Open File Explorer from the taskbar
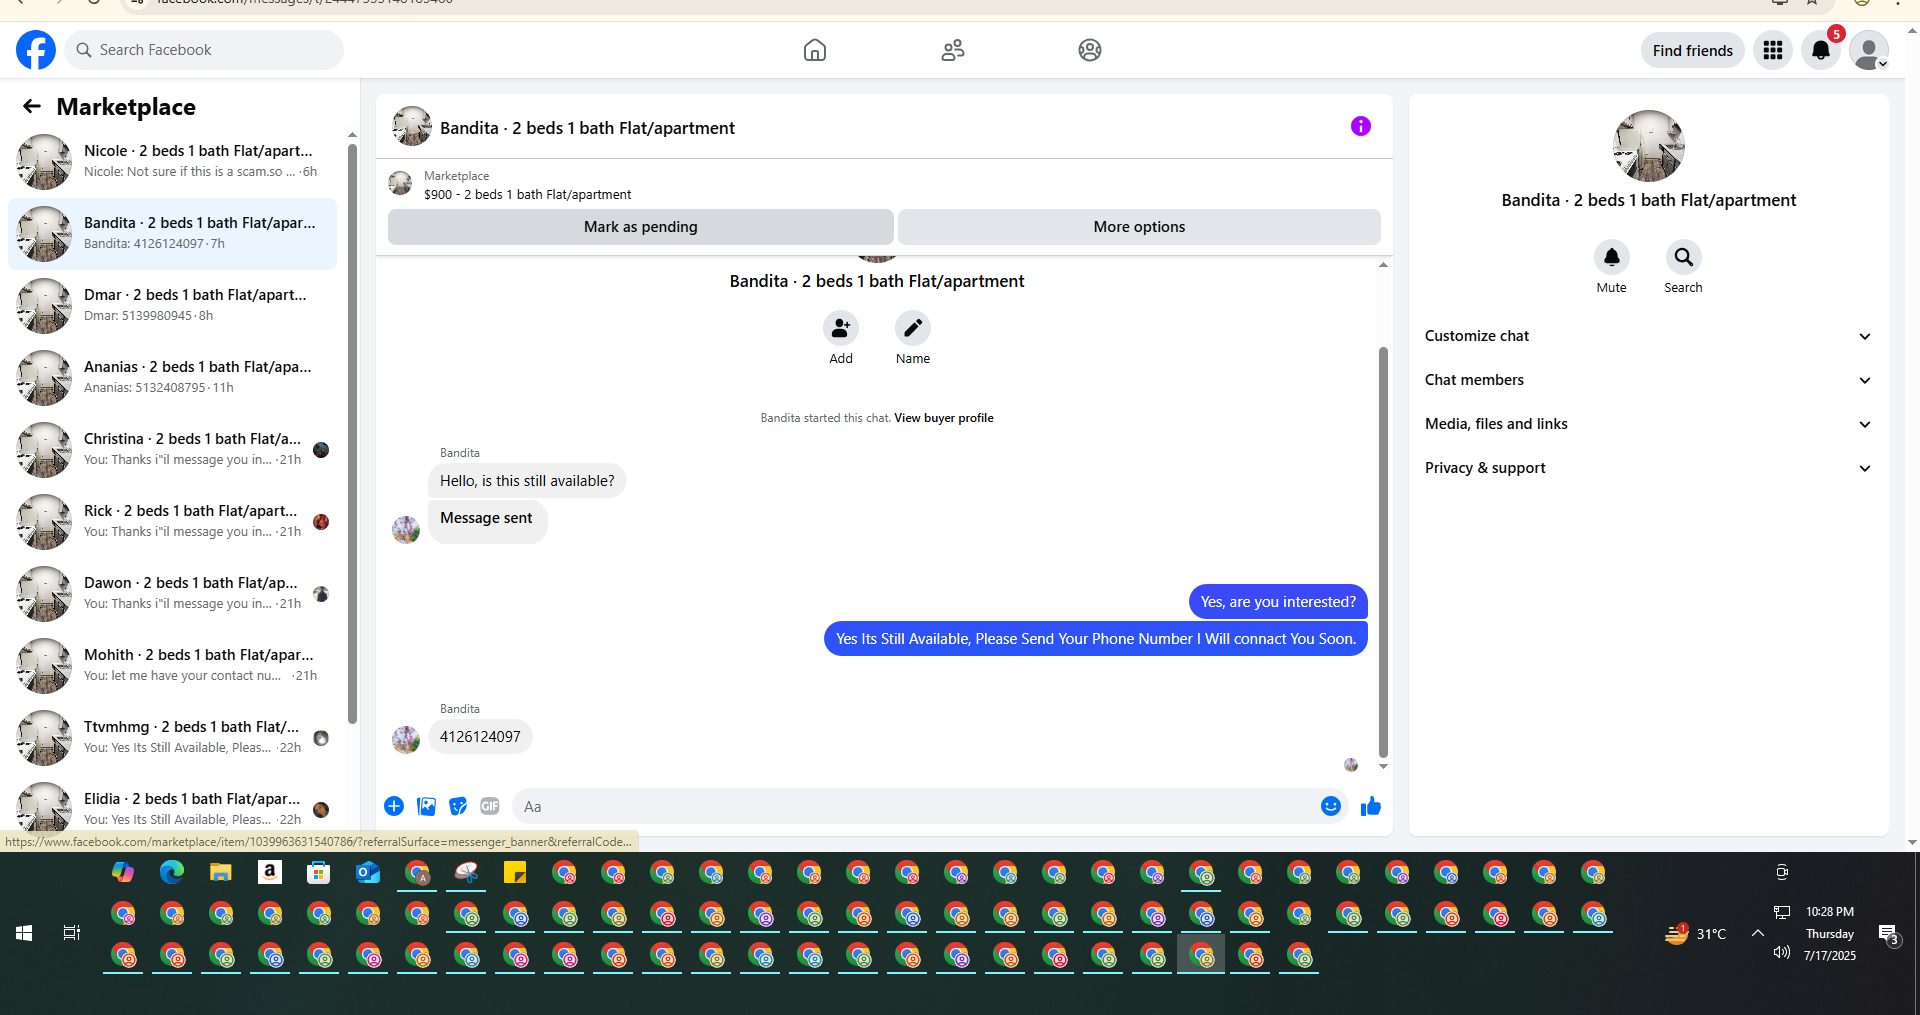The height and width of the screenshot is (1015, 1920). pos(221,873)
